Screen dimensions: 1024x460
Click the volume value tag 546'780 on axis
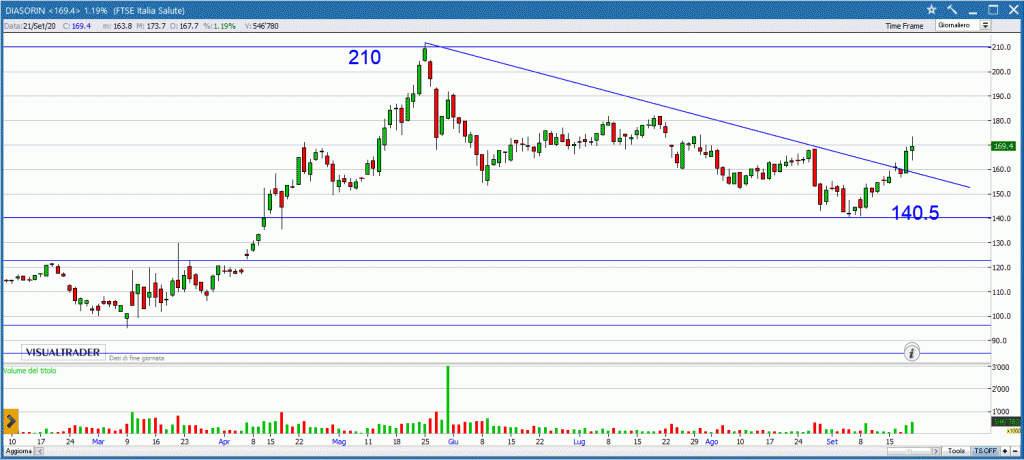pos(1004,422)
